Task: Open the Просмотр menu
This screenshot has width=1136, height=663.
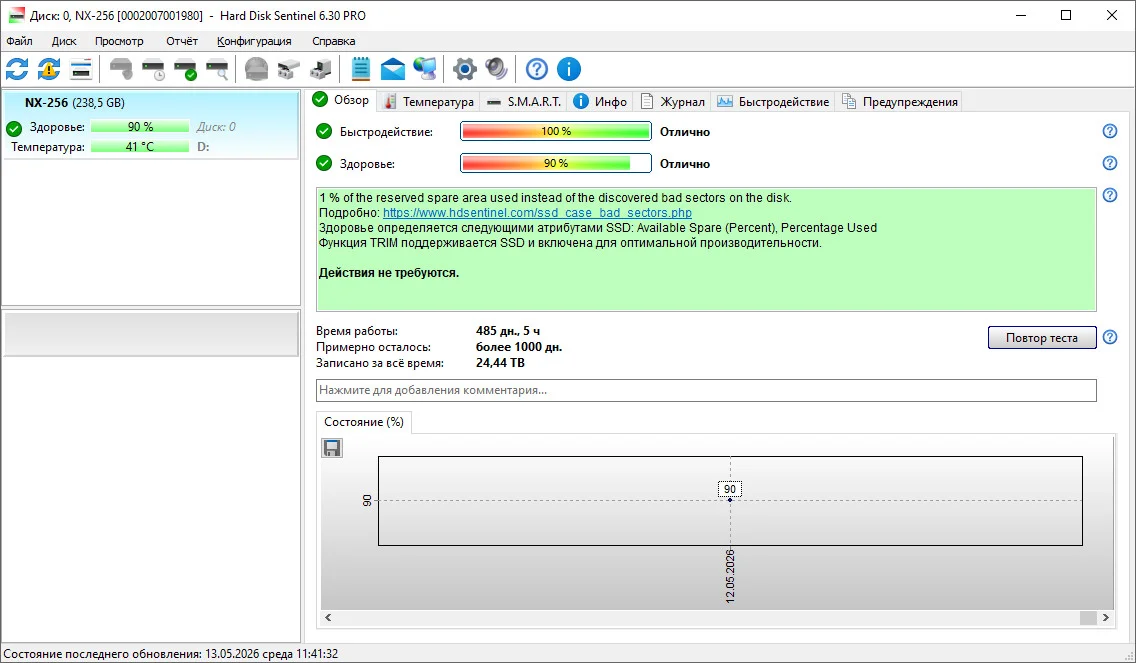Action: pyautogui.click(x=119, y=41)
